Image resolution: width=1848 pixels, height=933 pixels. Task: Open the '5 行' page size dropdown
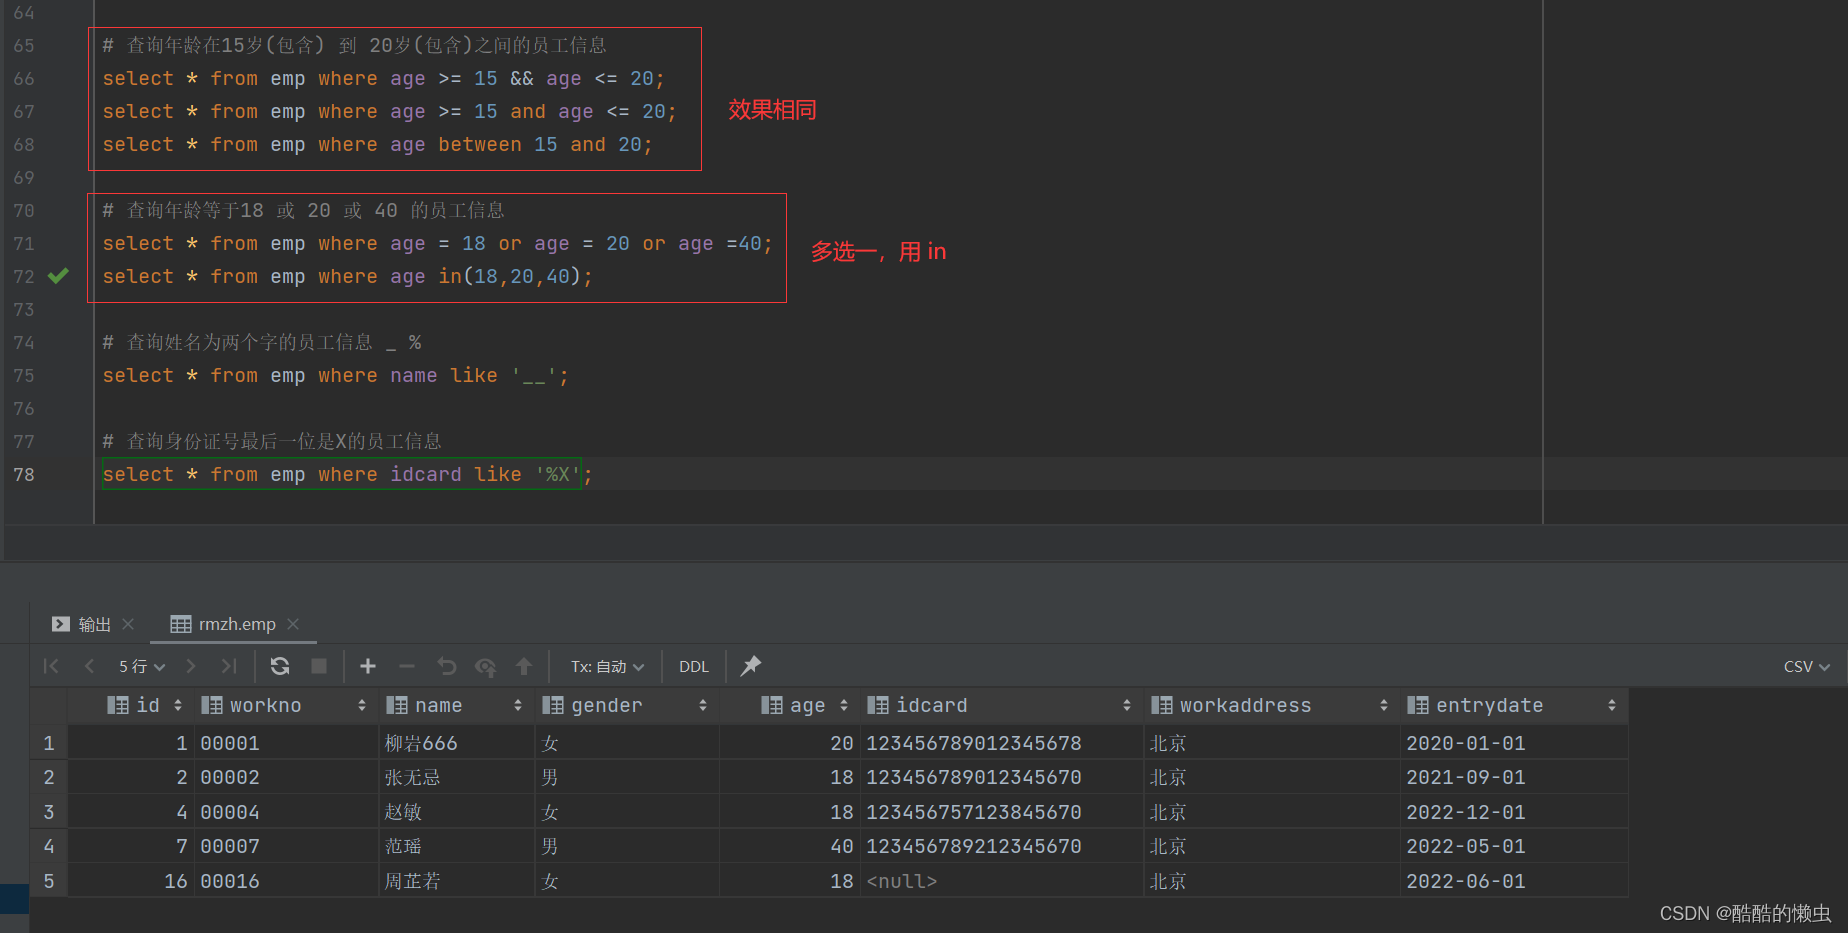click(142, 666)
